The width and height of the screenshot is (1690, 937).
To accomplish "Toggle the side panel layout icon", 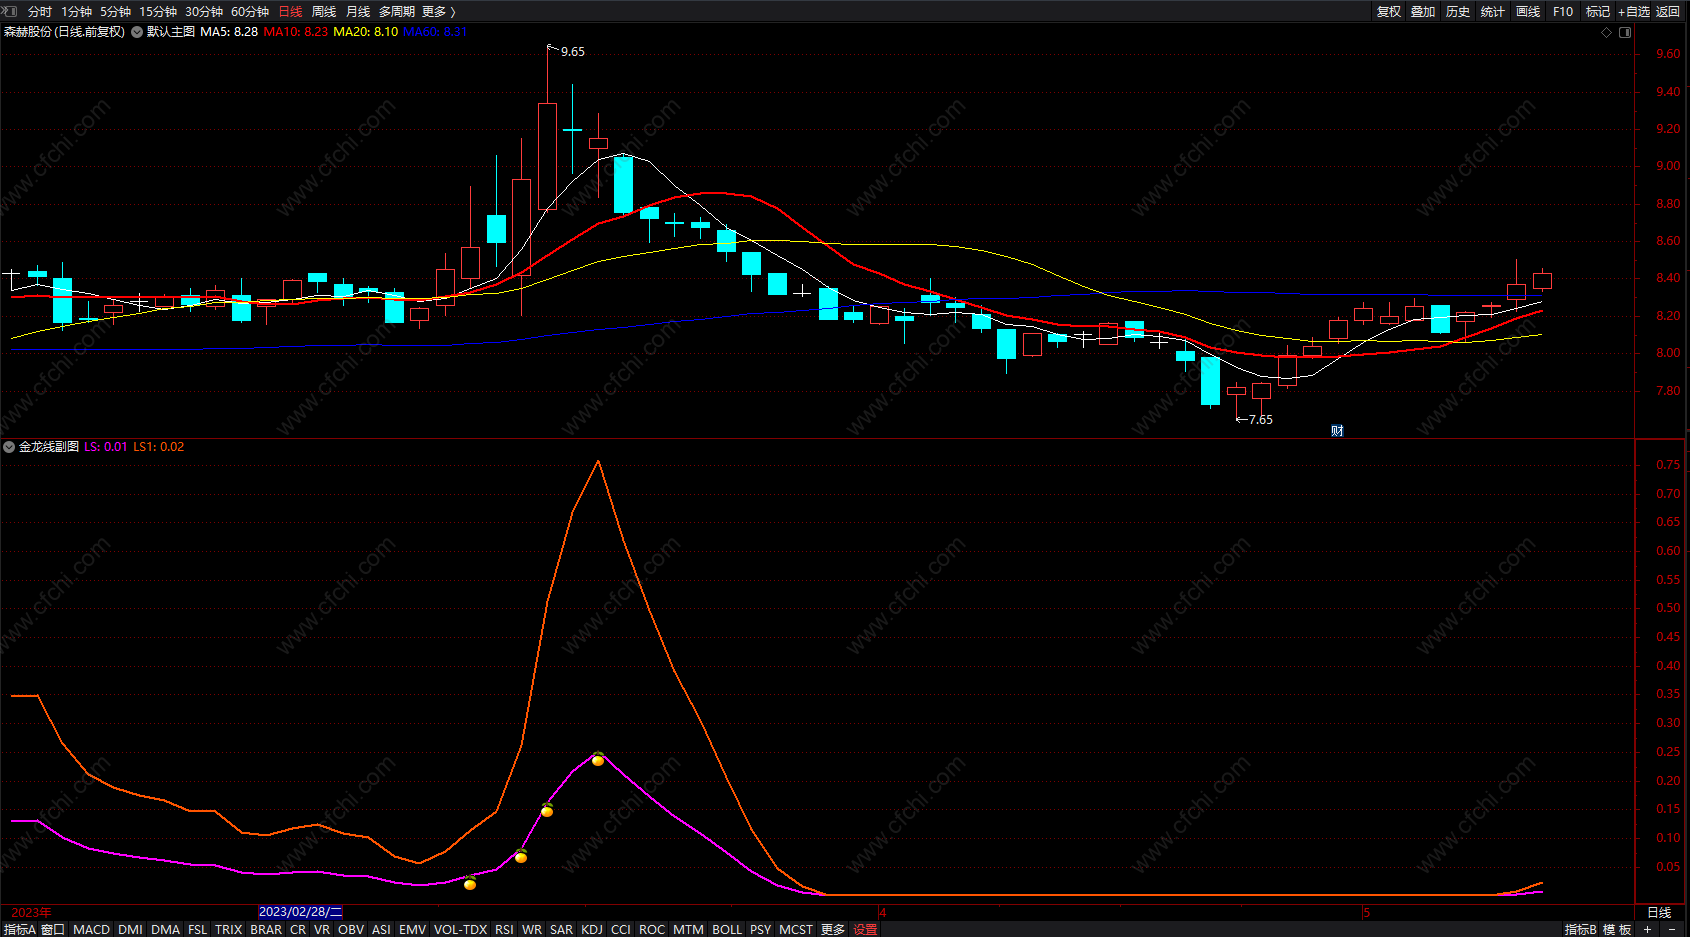I will click(1625, 32).
